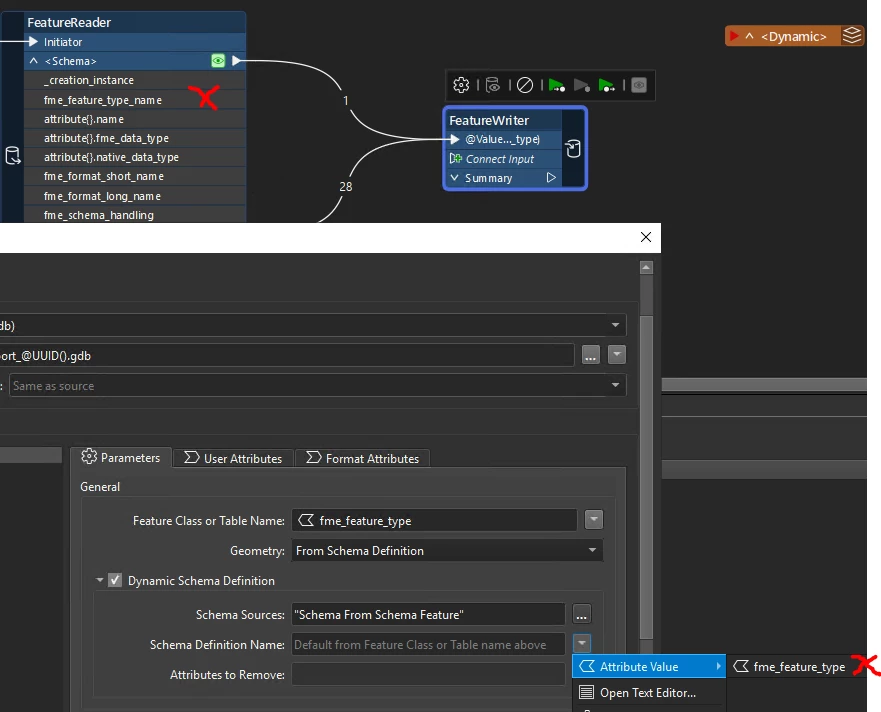Image resolution: width=881 pixels, height=712 pixels.
Task: Open the Geometry dropdown showing From Schema Definition
Action: [x=447, y=551]
